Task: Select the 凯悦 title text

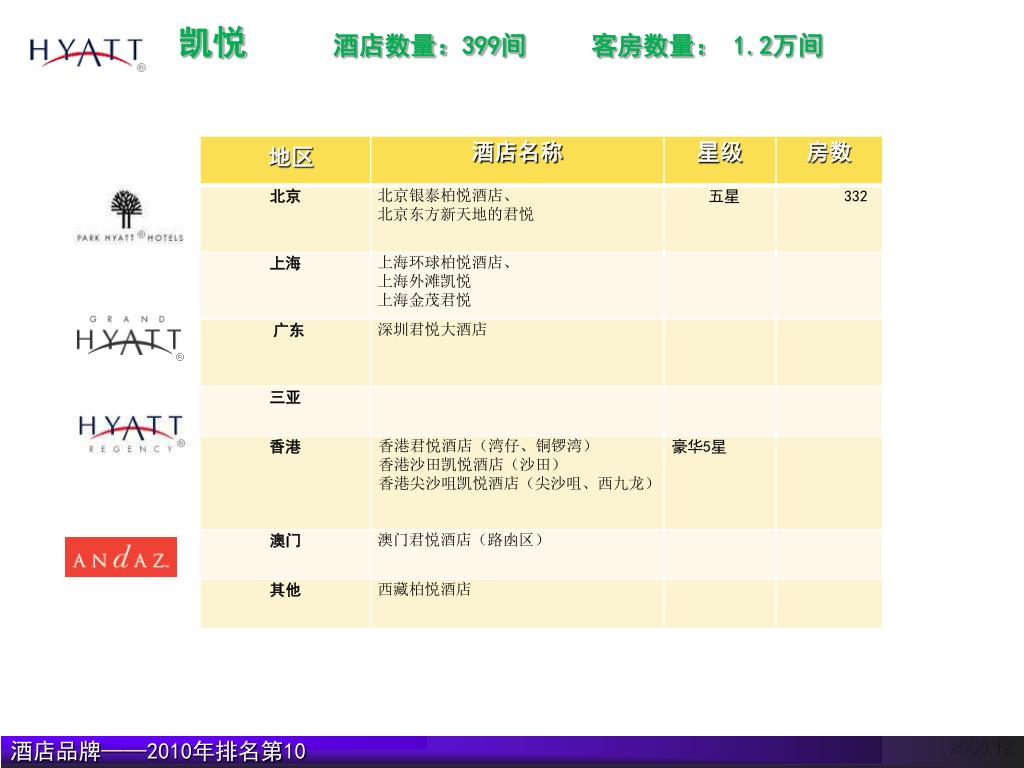Action: (213, 44)
